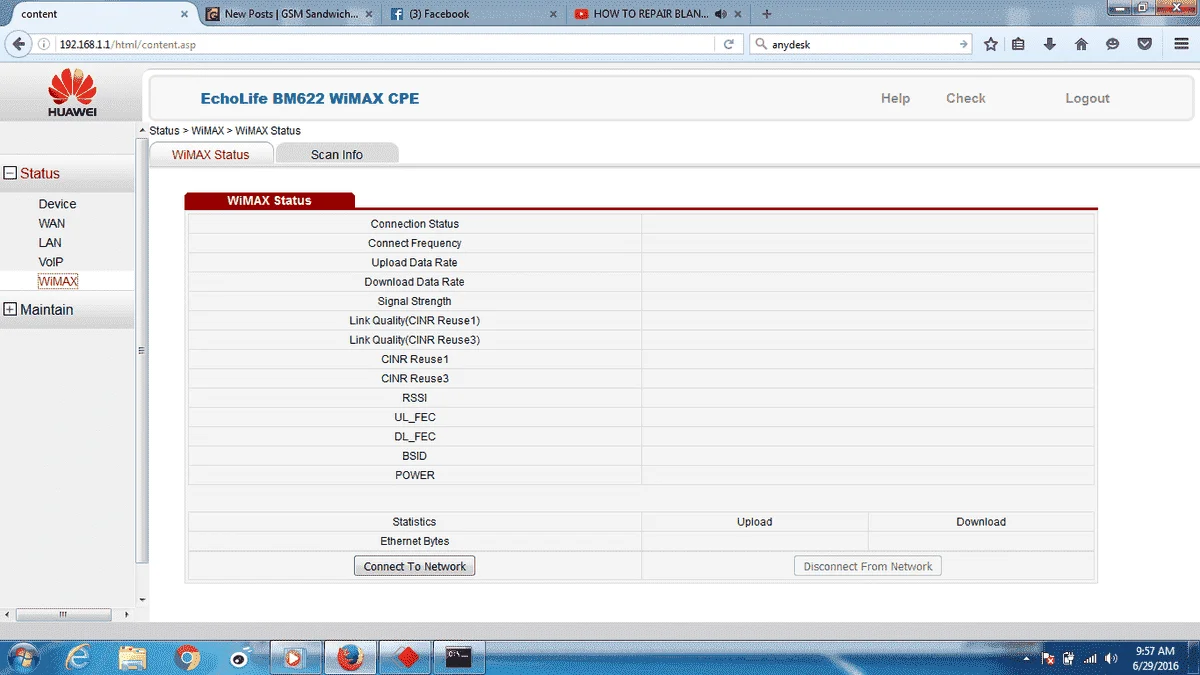Click the site info icon in address bar

(x=45, y=44)
